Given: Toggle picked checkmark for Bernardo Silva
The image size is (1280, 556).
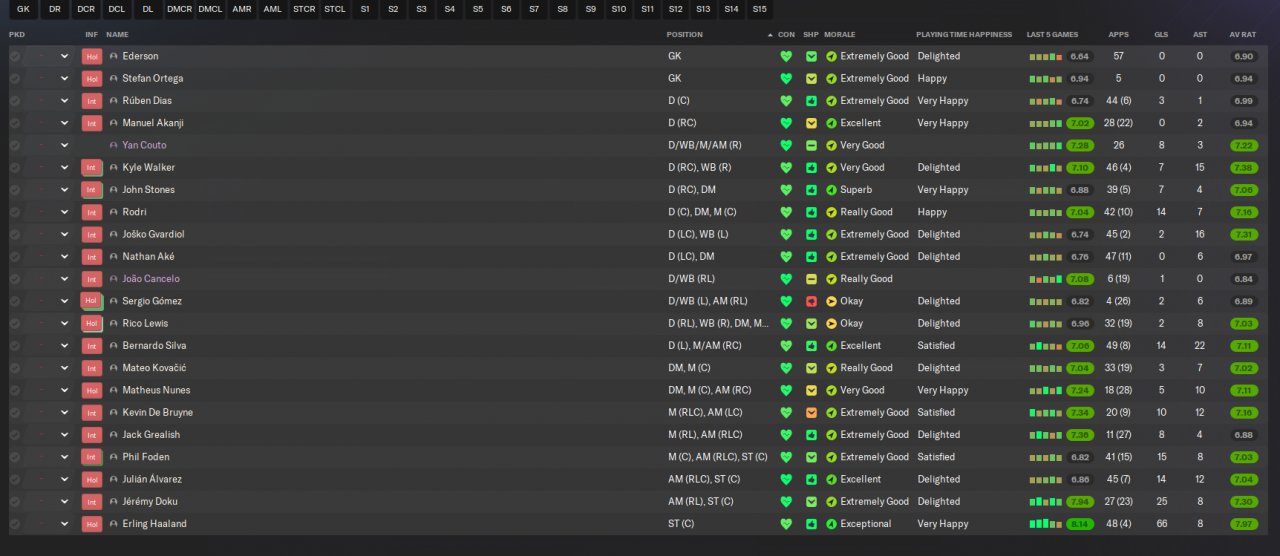Looking at the screenshot, I should click(x=14, y=346).
